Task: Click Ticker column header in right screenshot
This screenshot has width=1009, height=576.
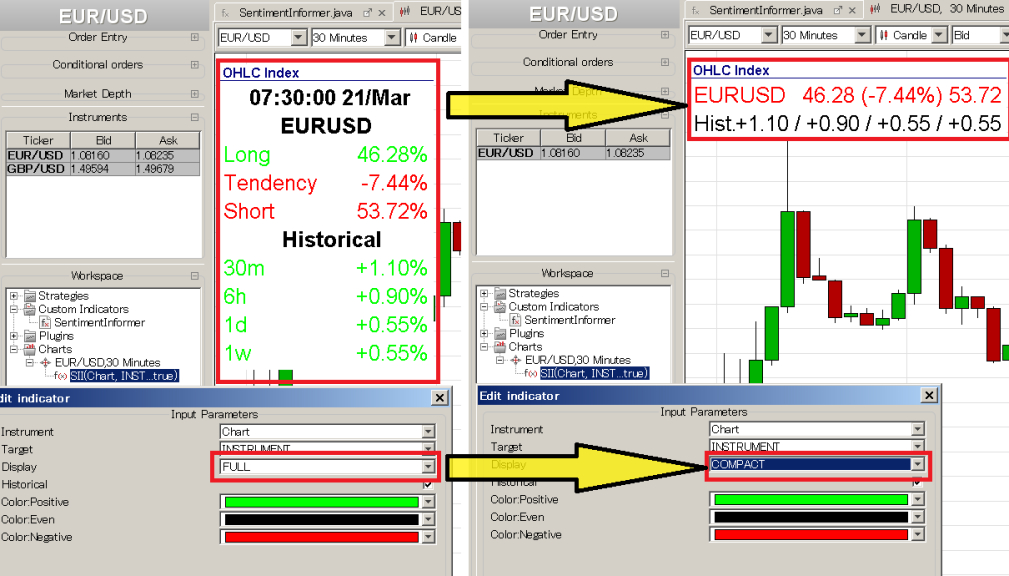Action: (508, 138)
